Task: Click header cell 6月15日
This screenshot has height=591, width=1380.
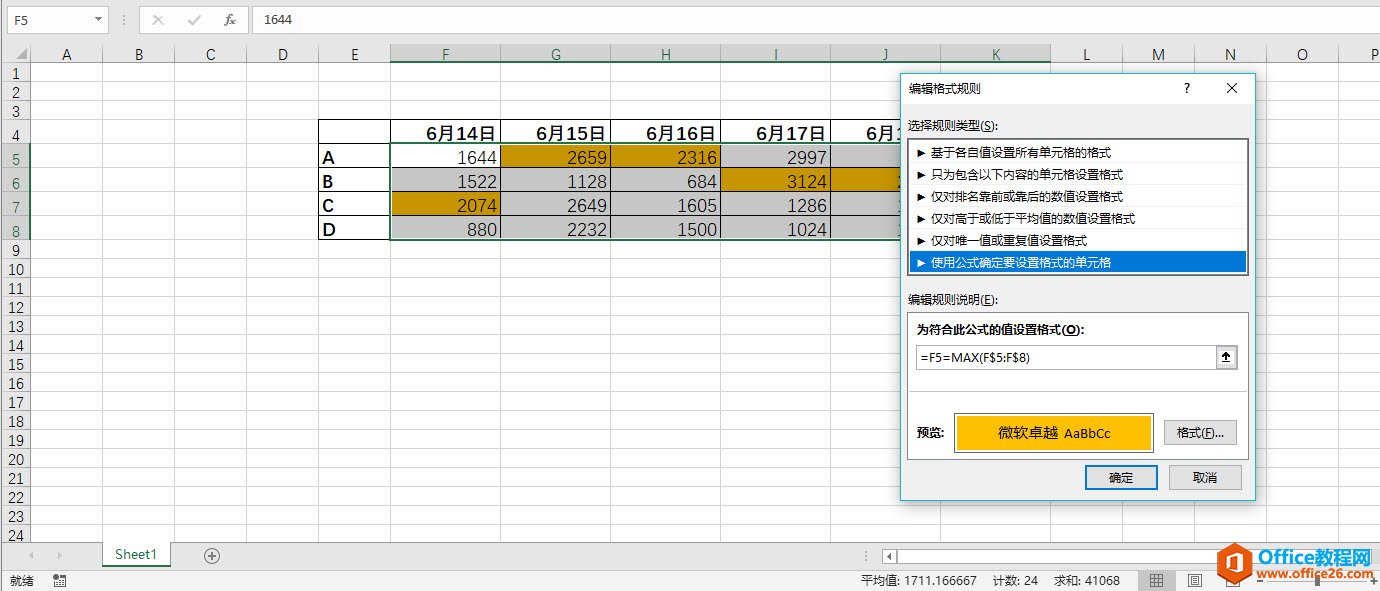Action: [x=556, y=132]
